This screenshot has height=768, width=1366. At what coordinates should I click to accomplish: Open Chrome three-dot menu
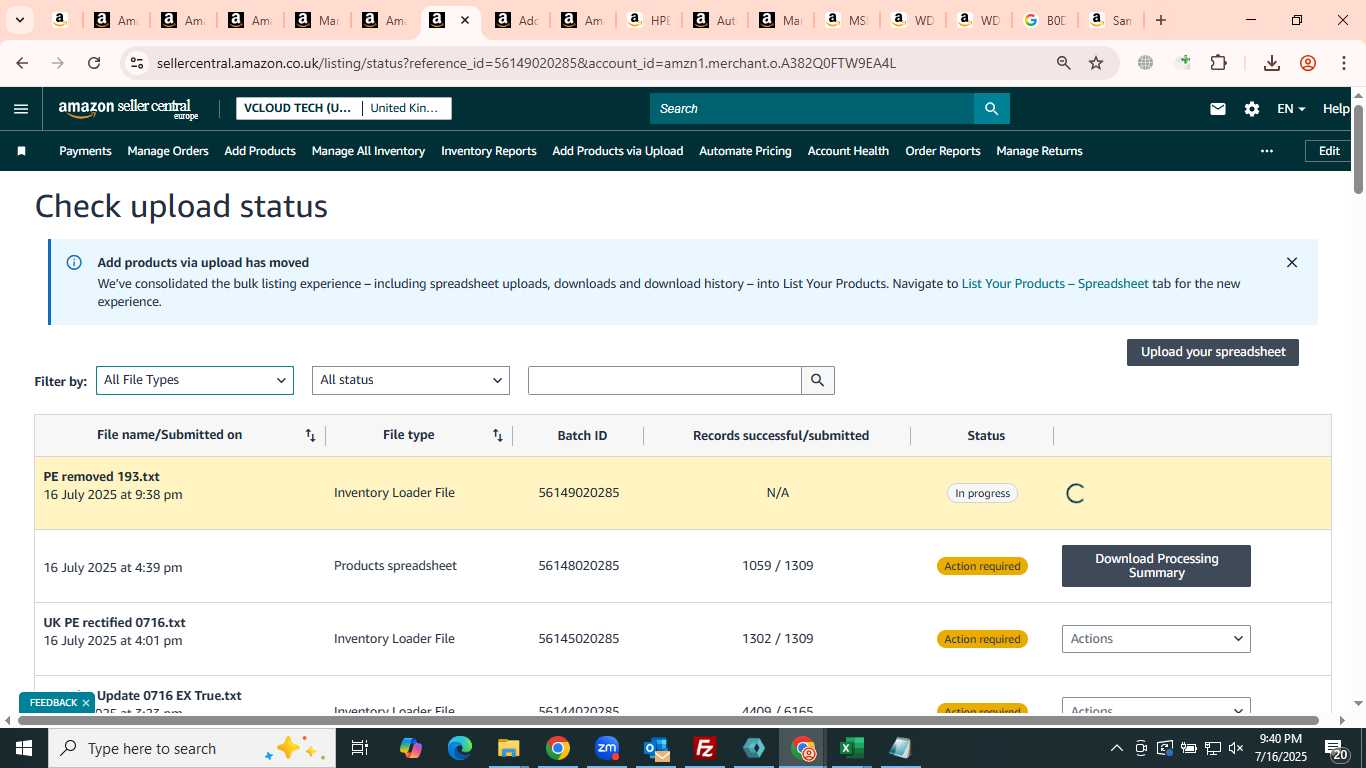[1344, 63]
